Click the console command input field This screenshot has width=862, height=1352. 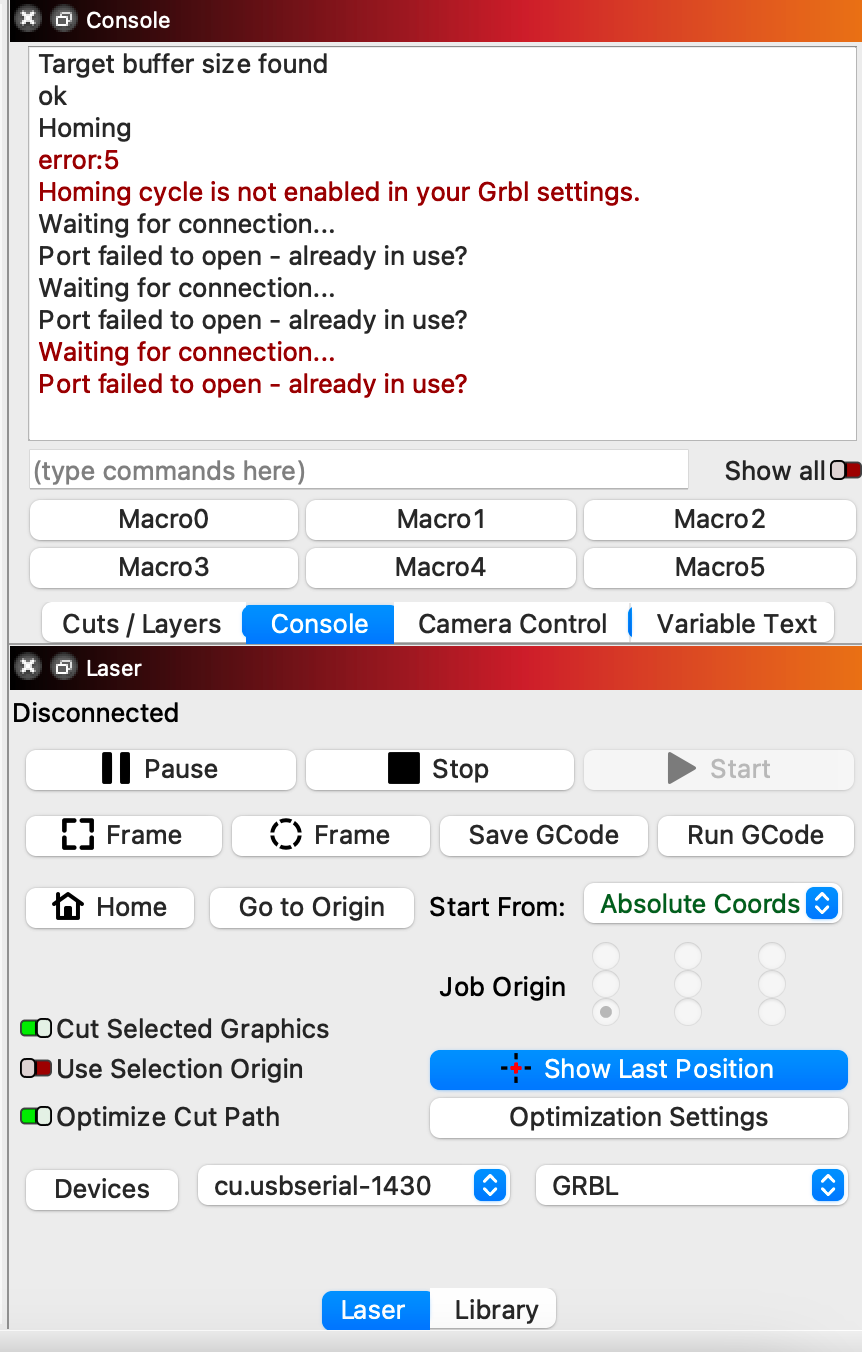358,470
